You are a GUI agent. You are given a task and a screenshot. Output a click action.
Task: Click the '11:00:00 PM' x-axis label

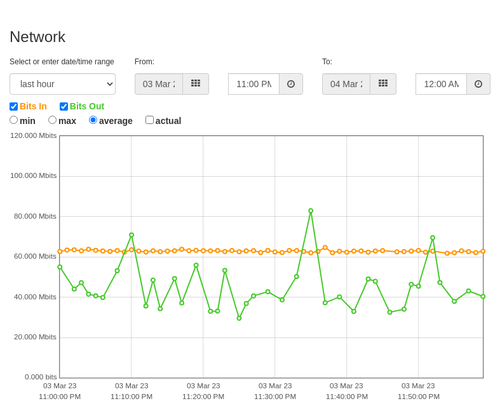(60, 397)
